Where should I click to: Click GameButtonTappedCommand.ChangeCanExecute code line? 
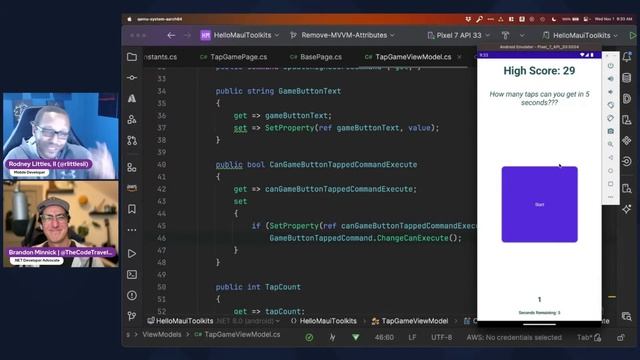point(365,238)
